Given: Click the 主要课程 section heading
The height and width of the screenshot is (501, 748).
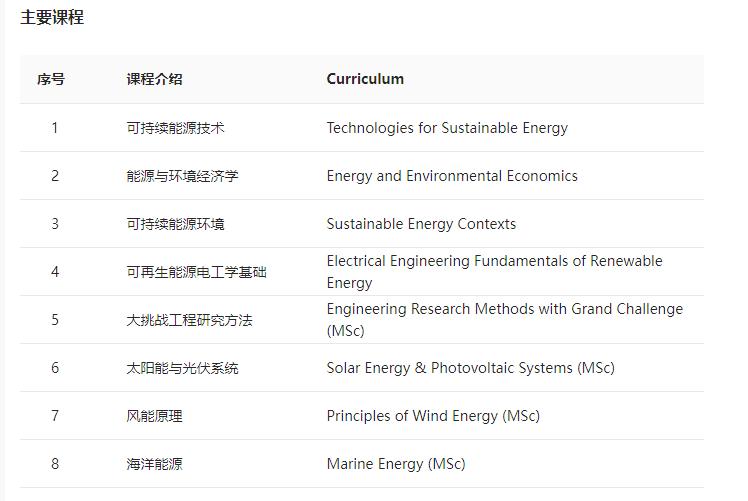Looking at the screenshot, I should tap(52, 17).
